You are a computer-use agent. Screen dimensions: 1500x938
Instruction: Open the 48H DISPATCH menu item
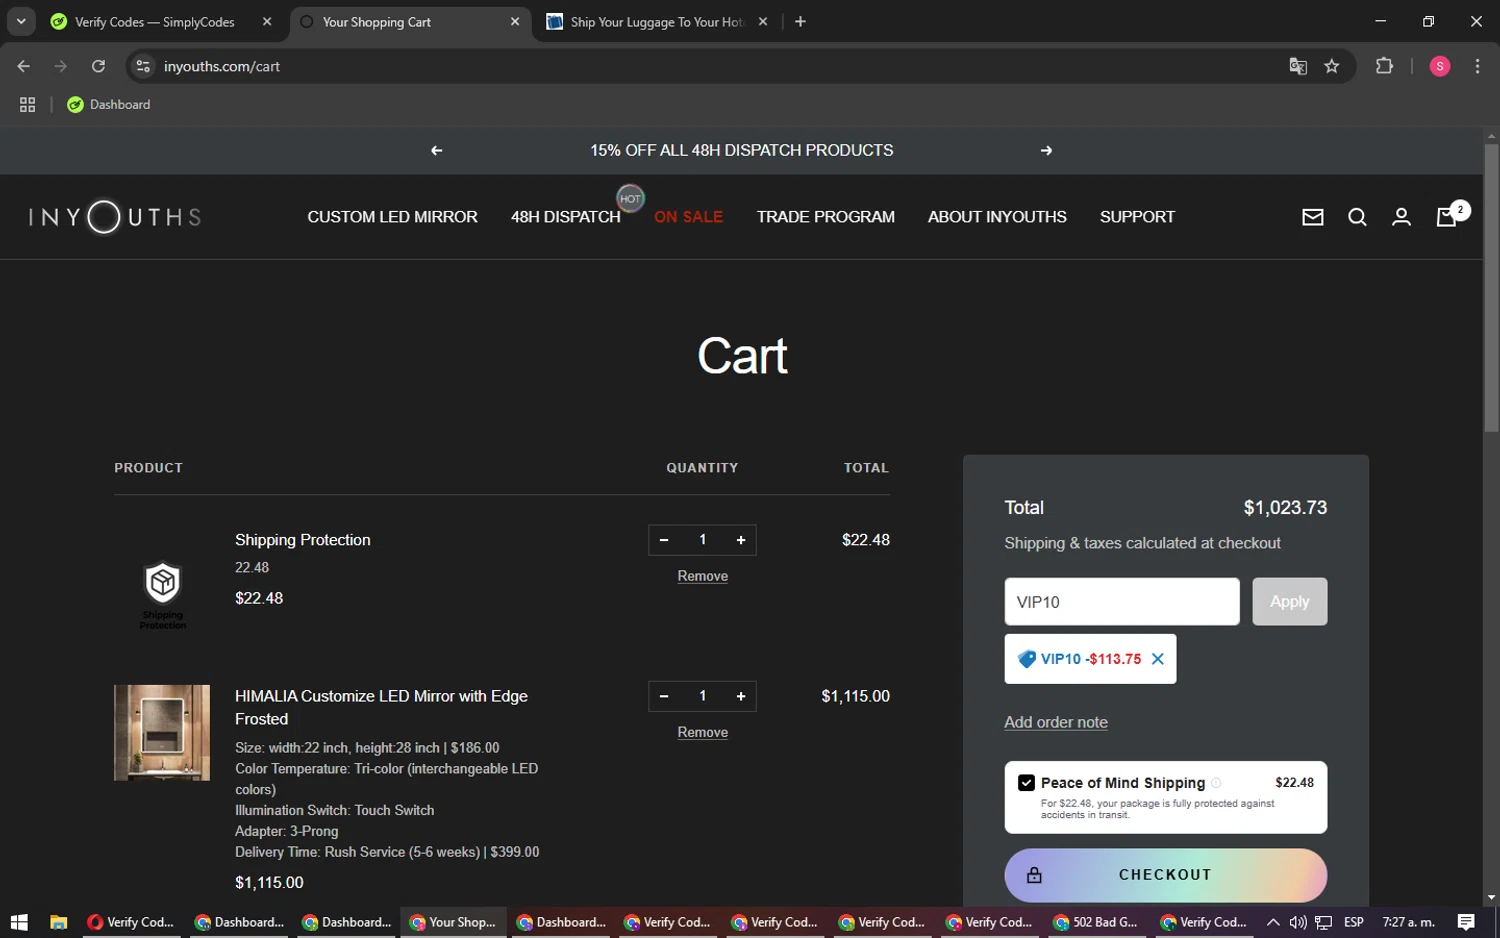(x=566, y=217)
